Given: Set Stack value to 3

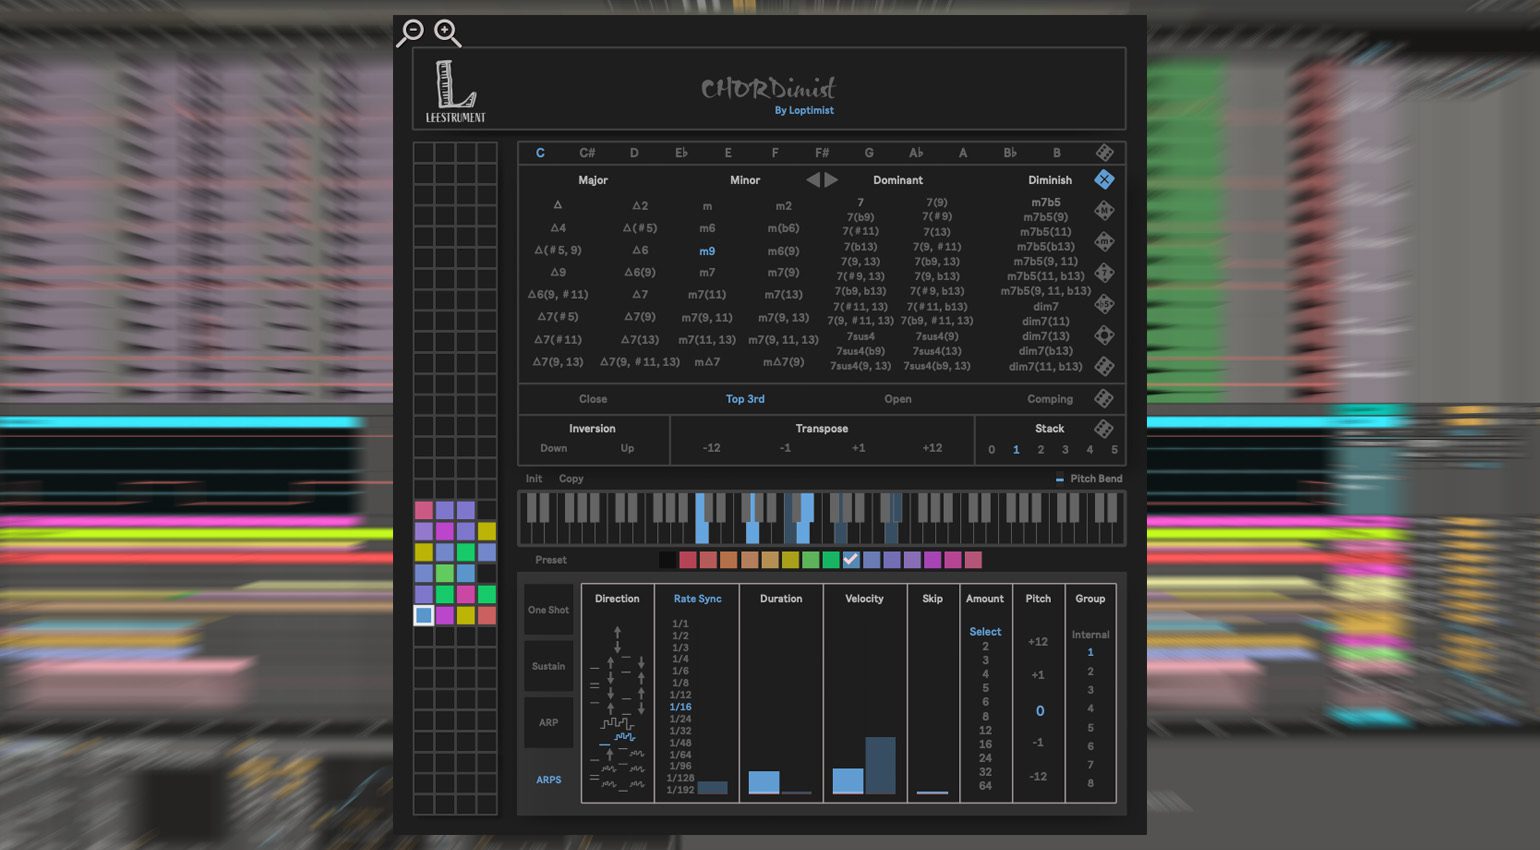Looking at the screenshot, I should point(1065,450).
